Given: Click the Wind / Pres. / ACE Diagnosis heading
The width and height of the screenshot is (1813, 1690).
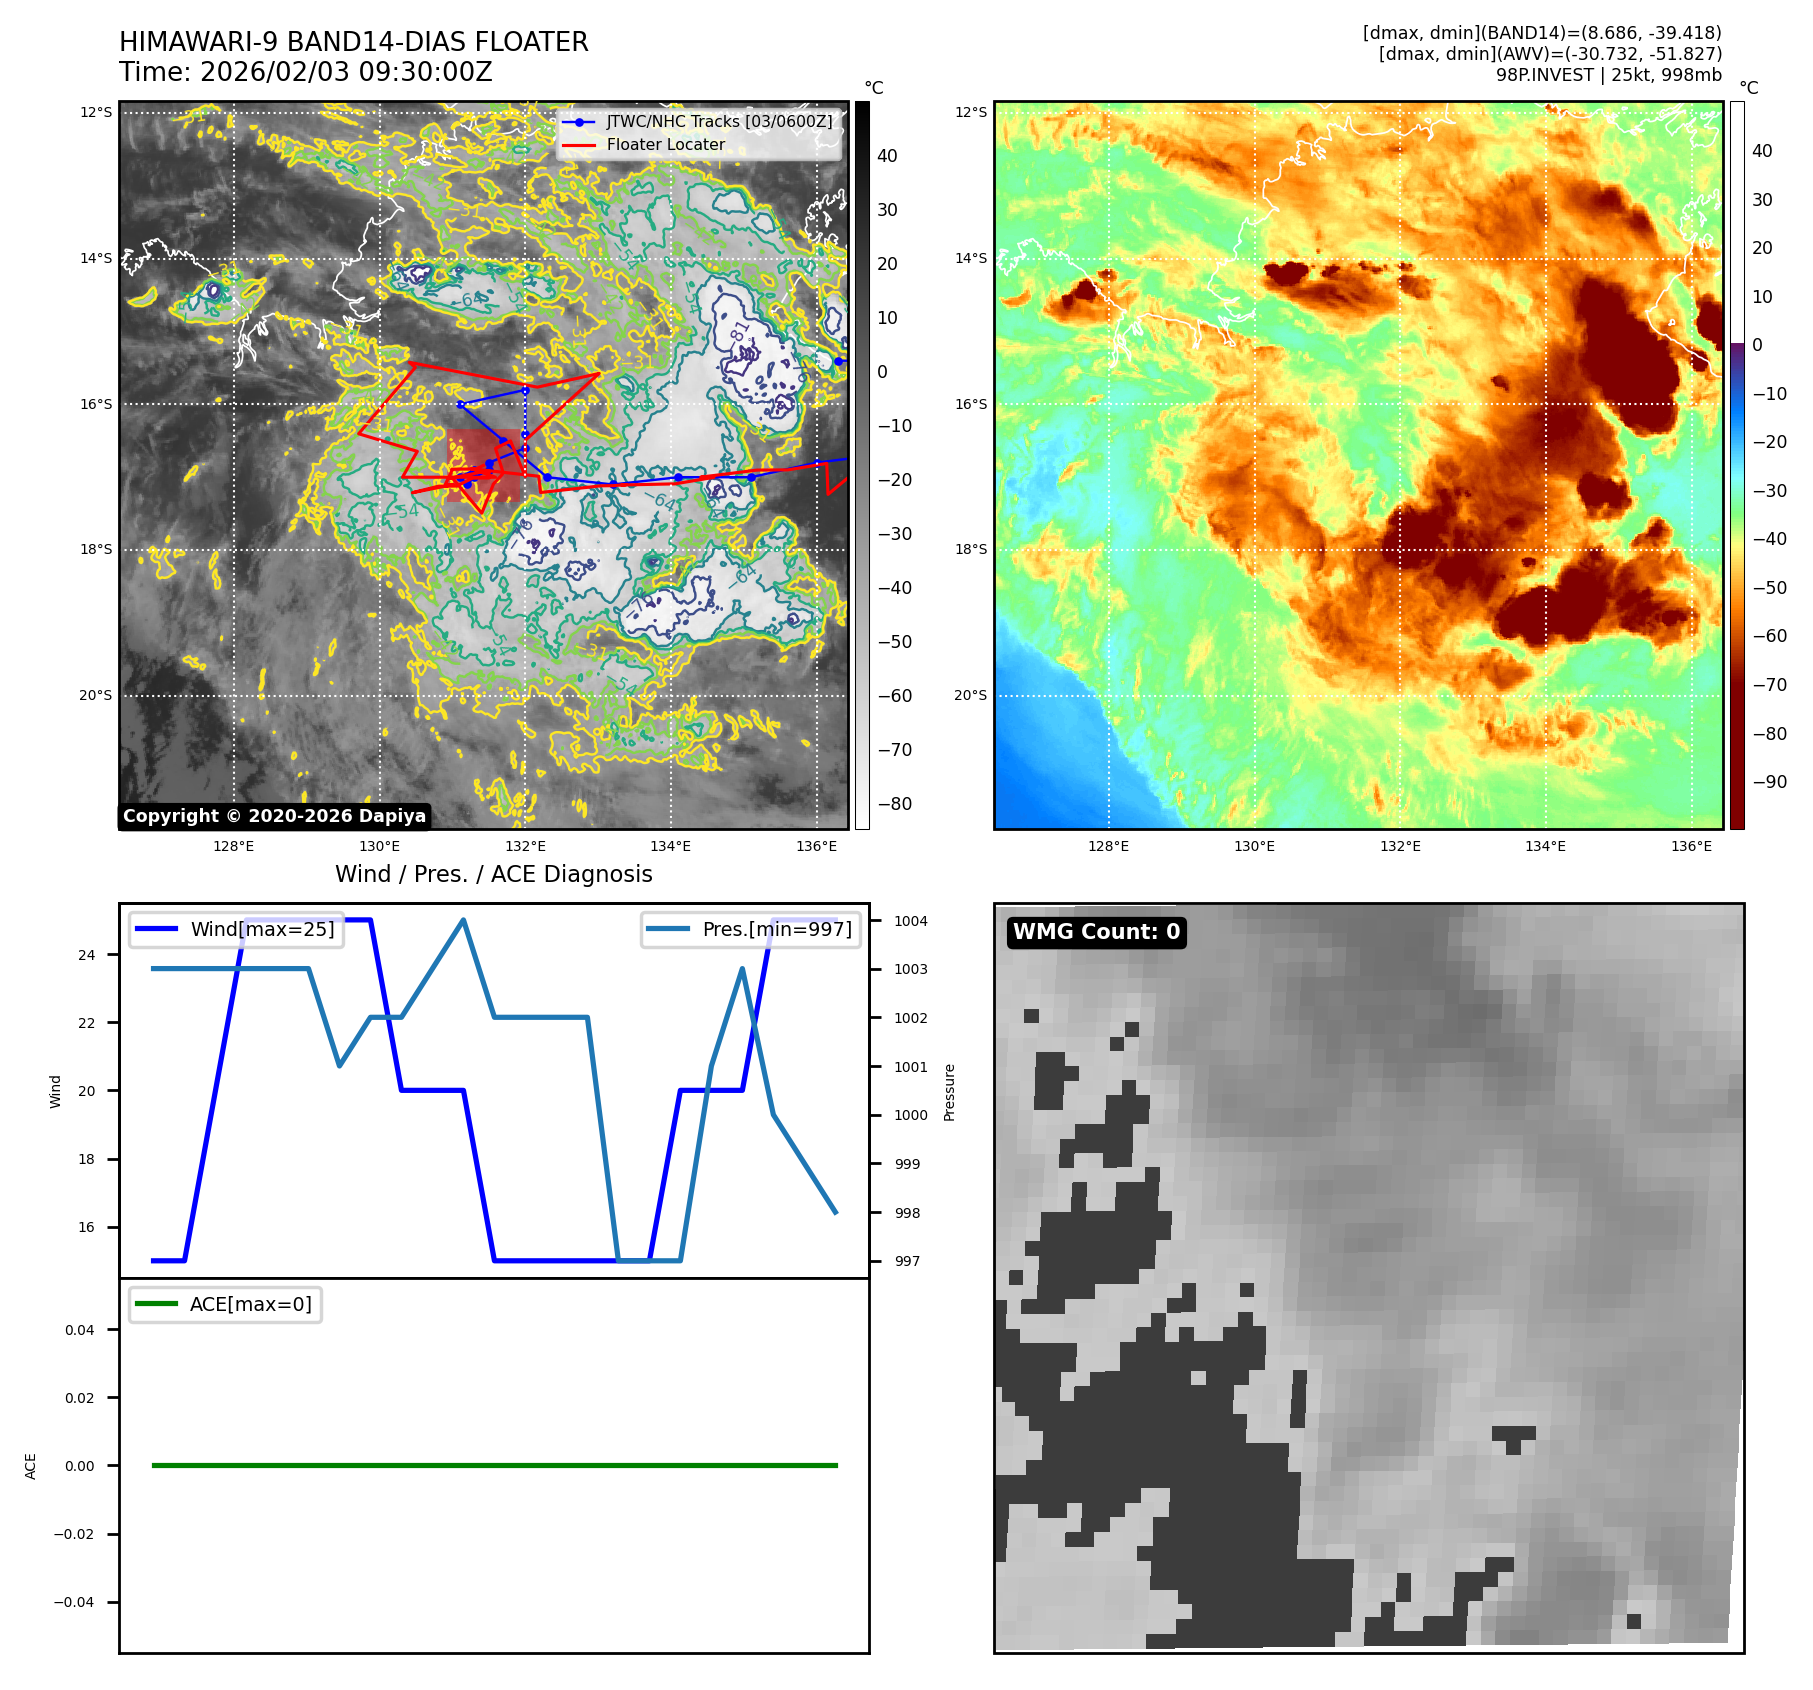Looking at the screenshot, I should click(493, 874).
